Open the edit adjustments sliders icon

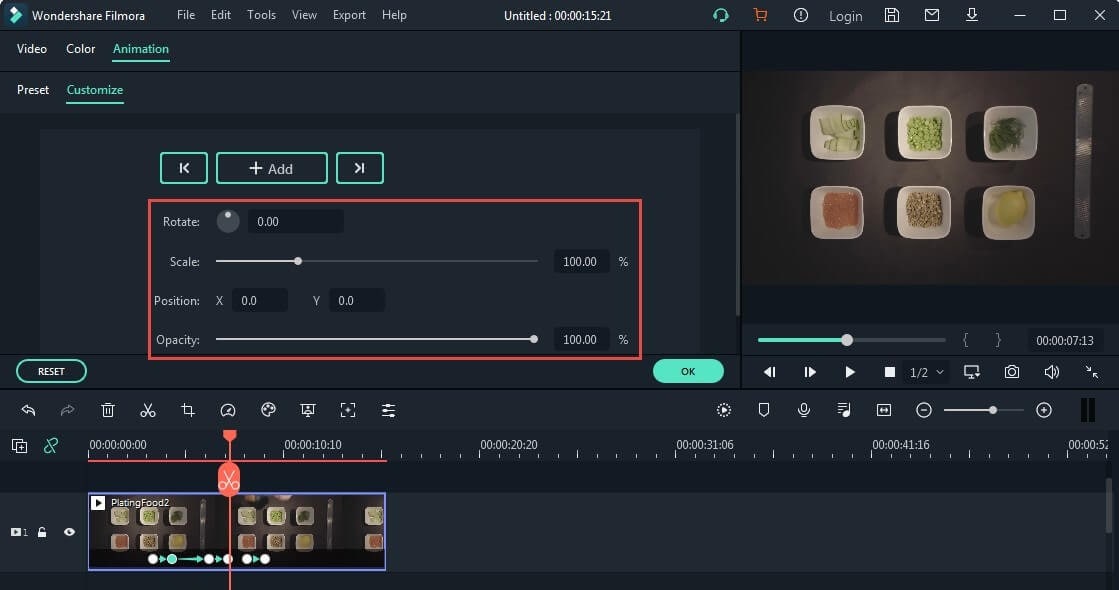(x=388, y=410)
